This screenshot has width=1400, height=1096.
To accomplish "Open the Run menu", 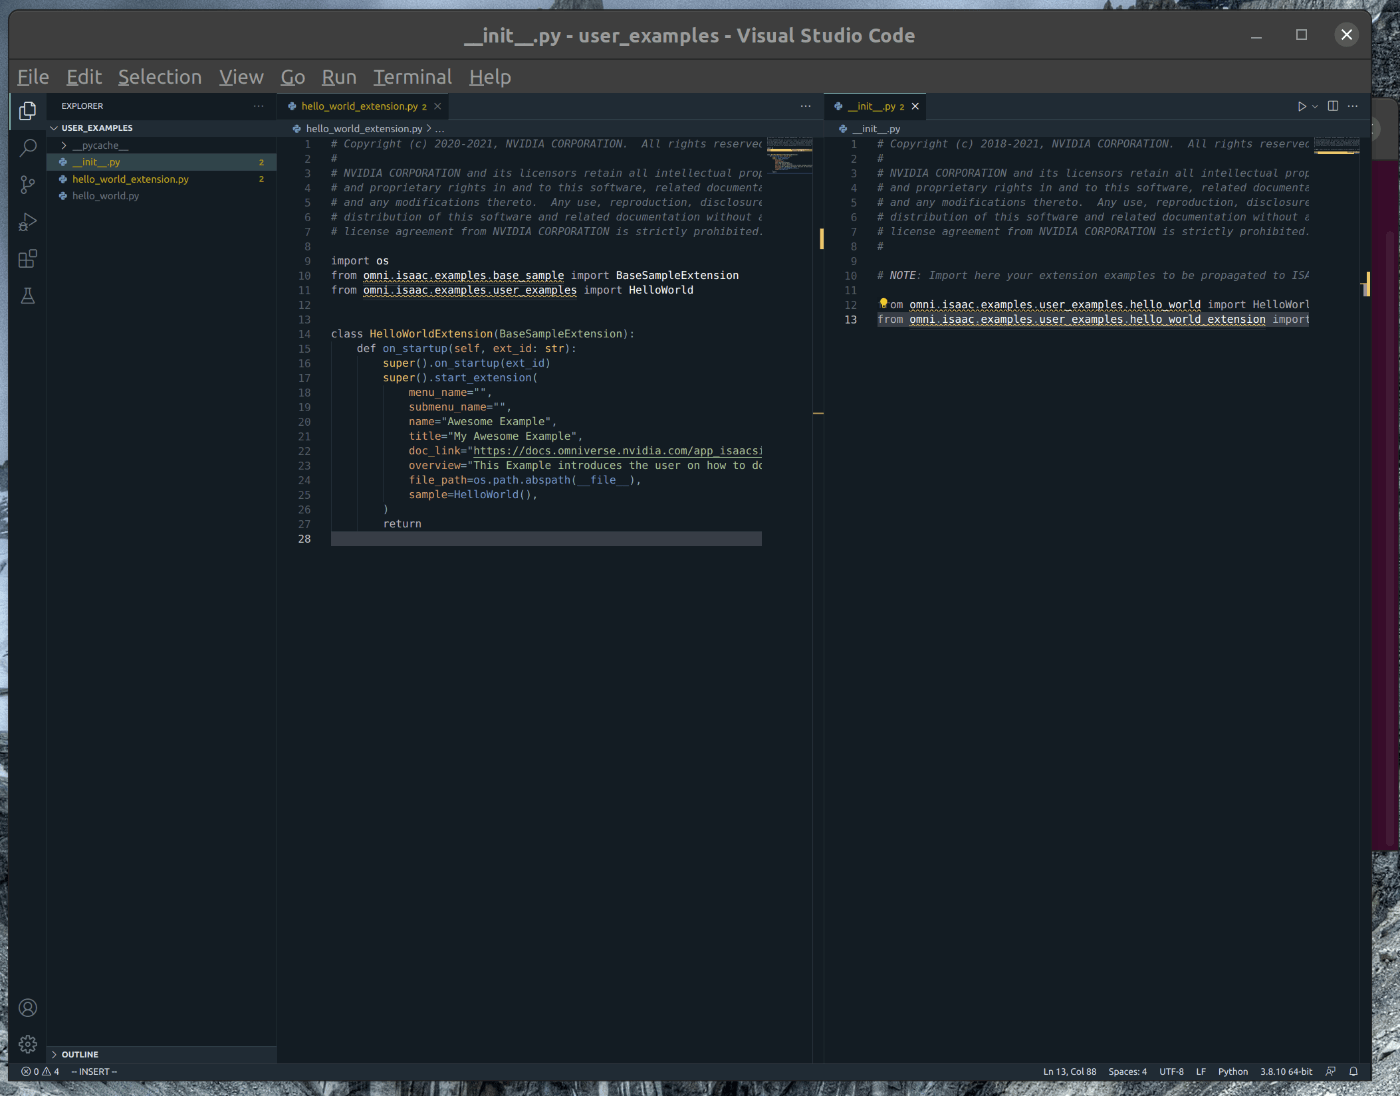I will (339, 77).
